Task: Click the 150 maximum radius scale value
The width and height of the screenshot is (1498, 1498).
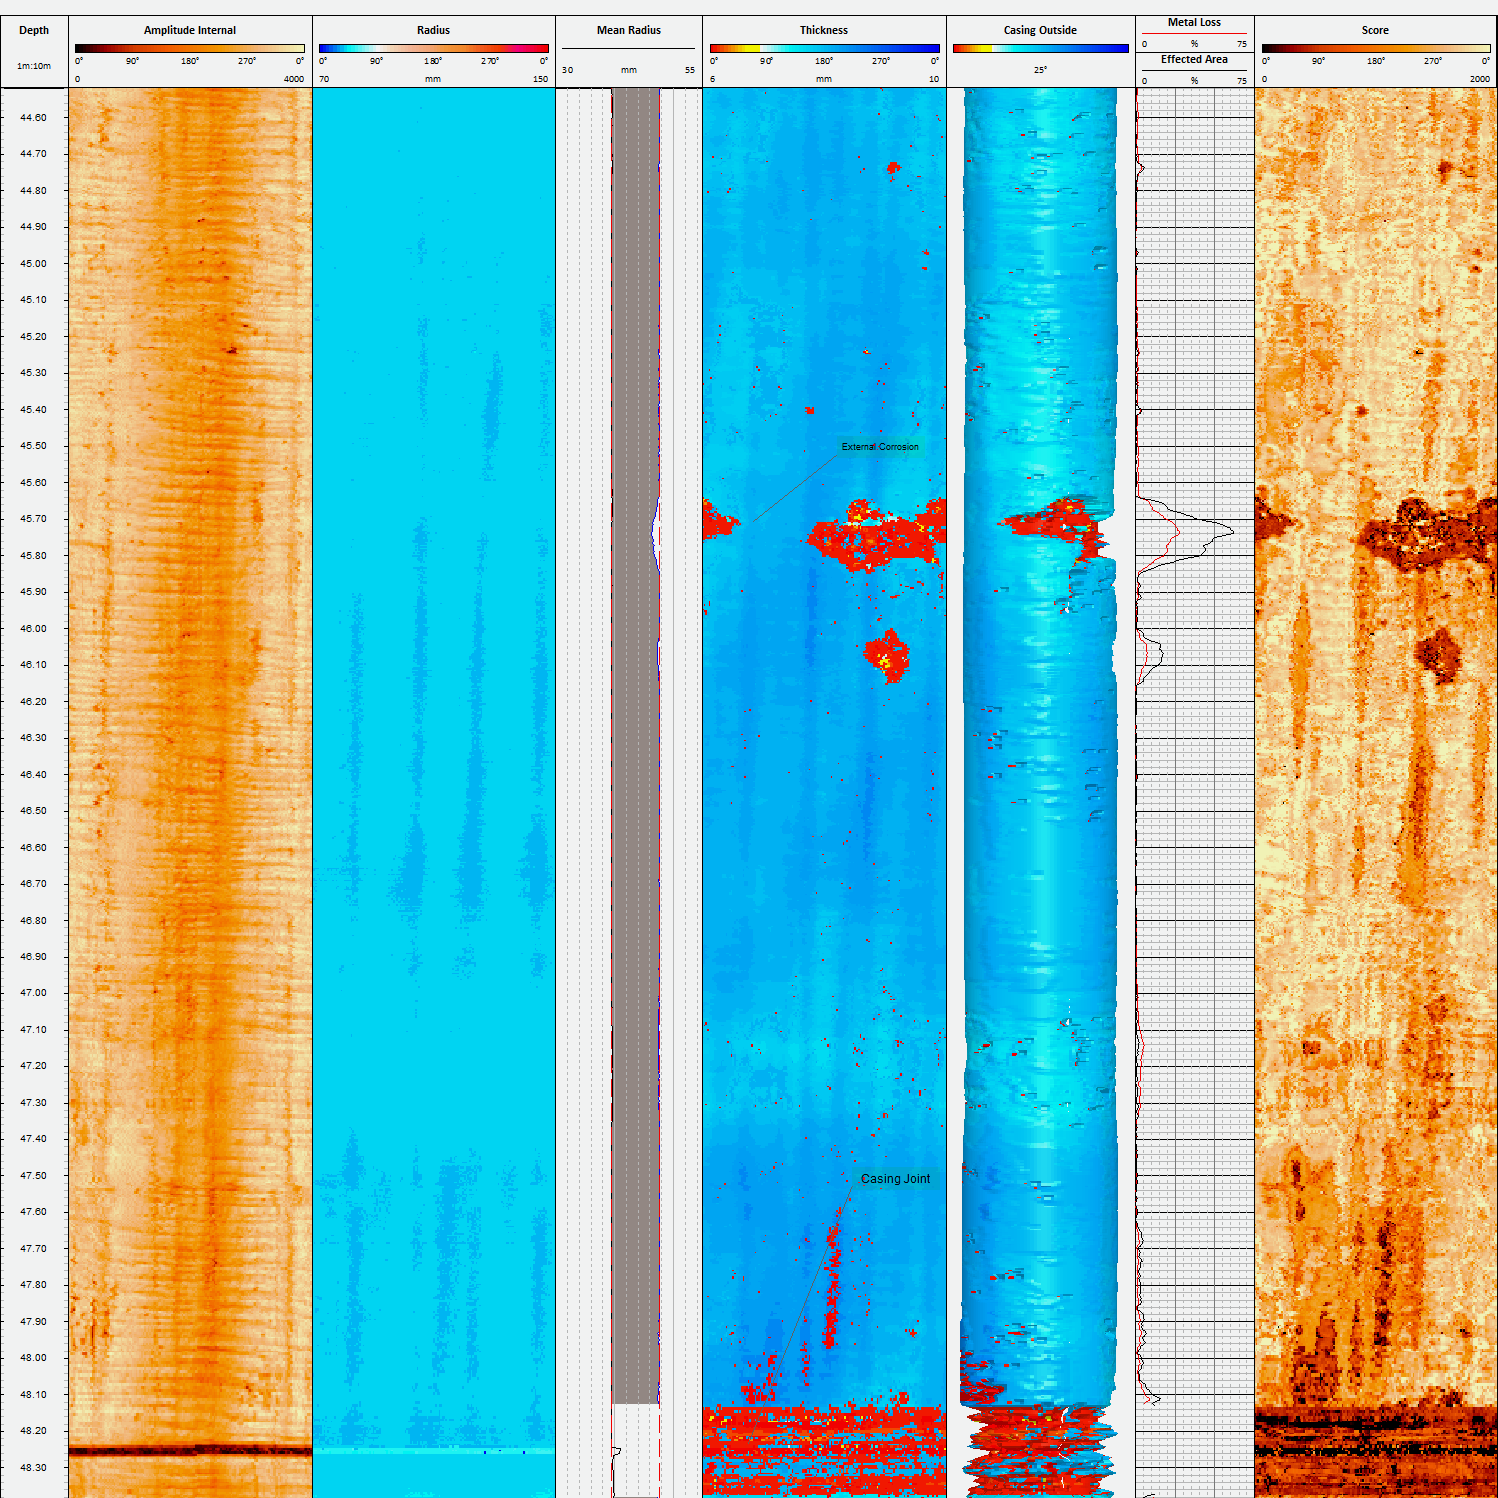Action: point(540,79)
